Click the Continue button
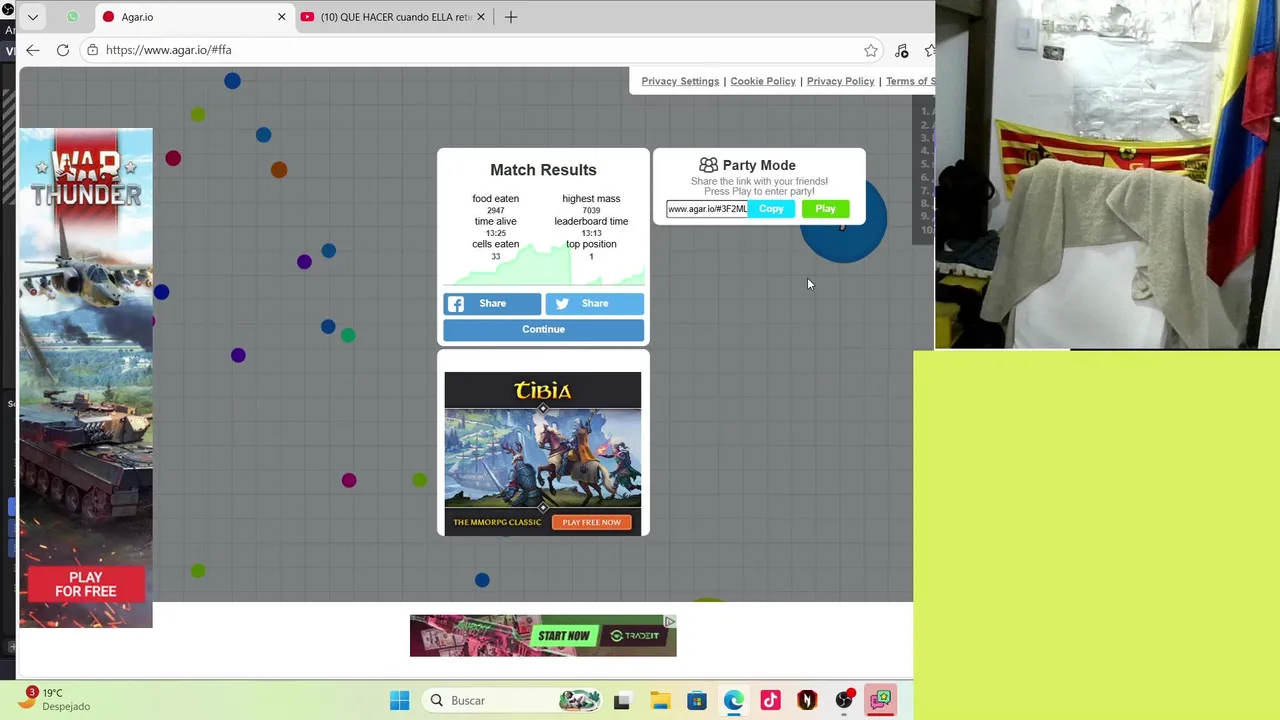This screenshot has height=720, width=1280. 543,330
